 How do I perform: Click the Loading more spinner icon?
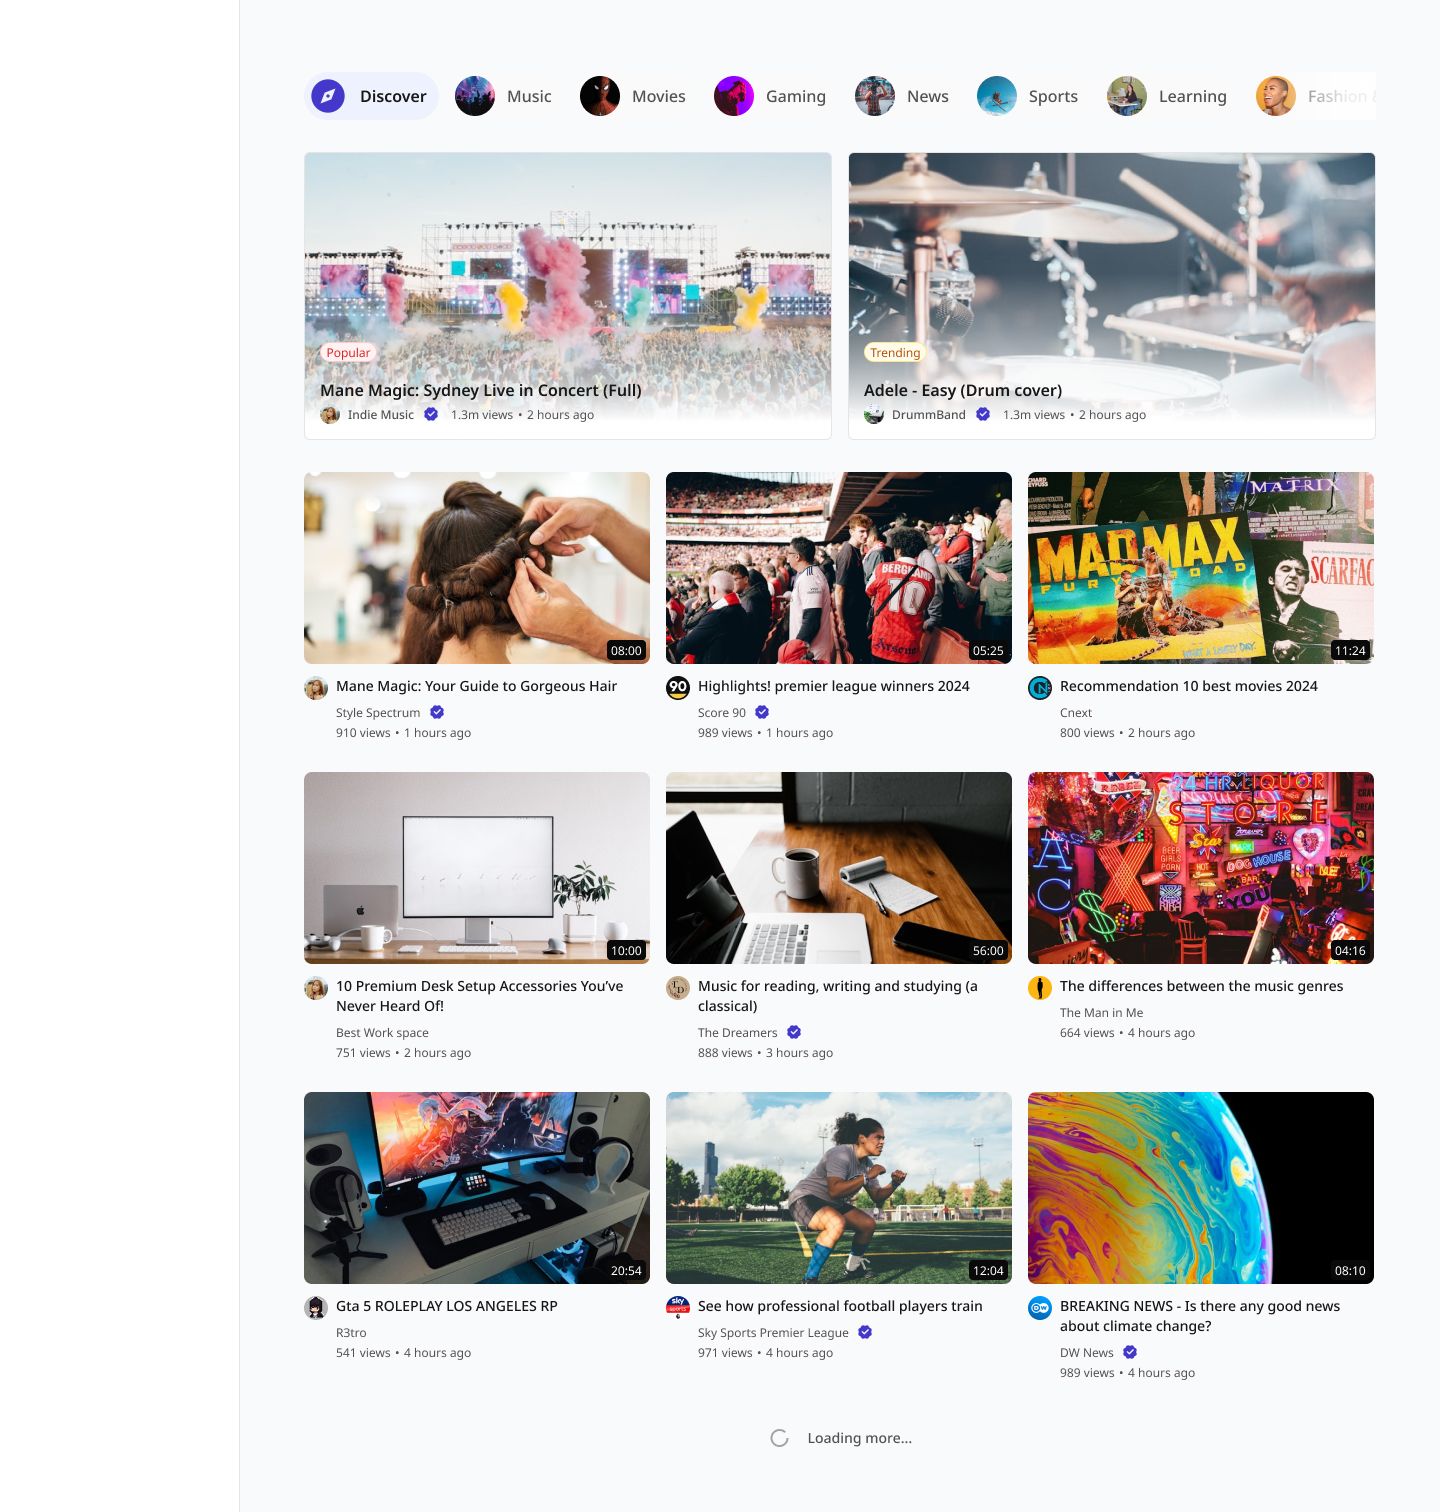pyautogui.click(x=780, y=1438)
